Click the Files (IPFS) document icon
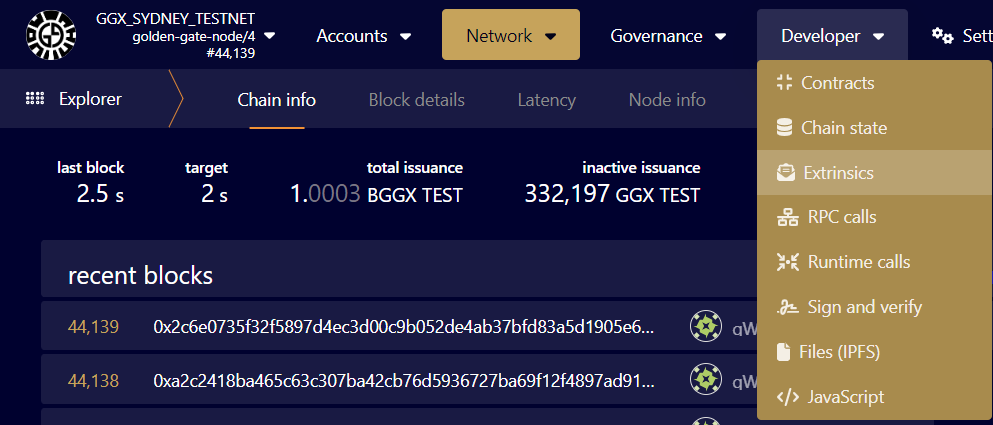This screenshot has height=425, width=993. [x=783, y=352]
